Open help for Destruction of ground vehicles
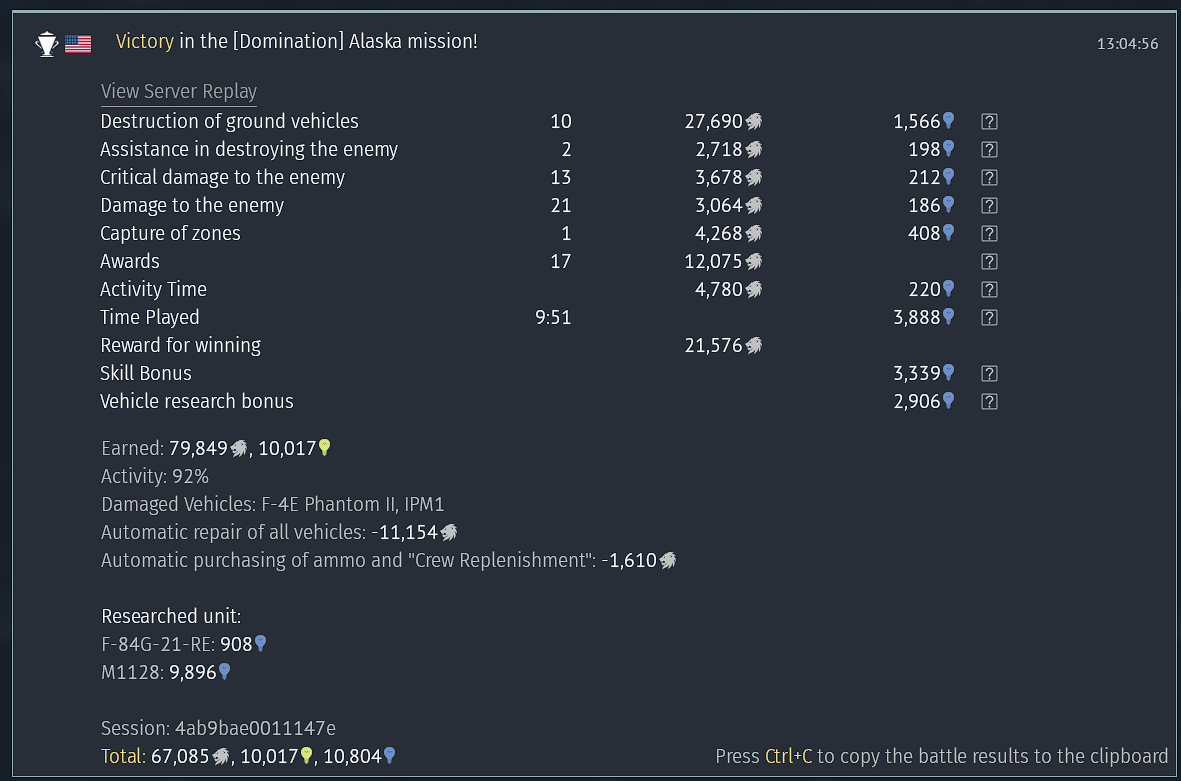This screenshot has width=1181, height=781. click(989, 121)
